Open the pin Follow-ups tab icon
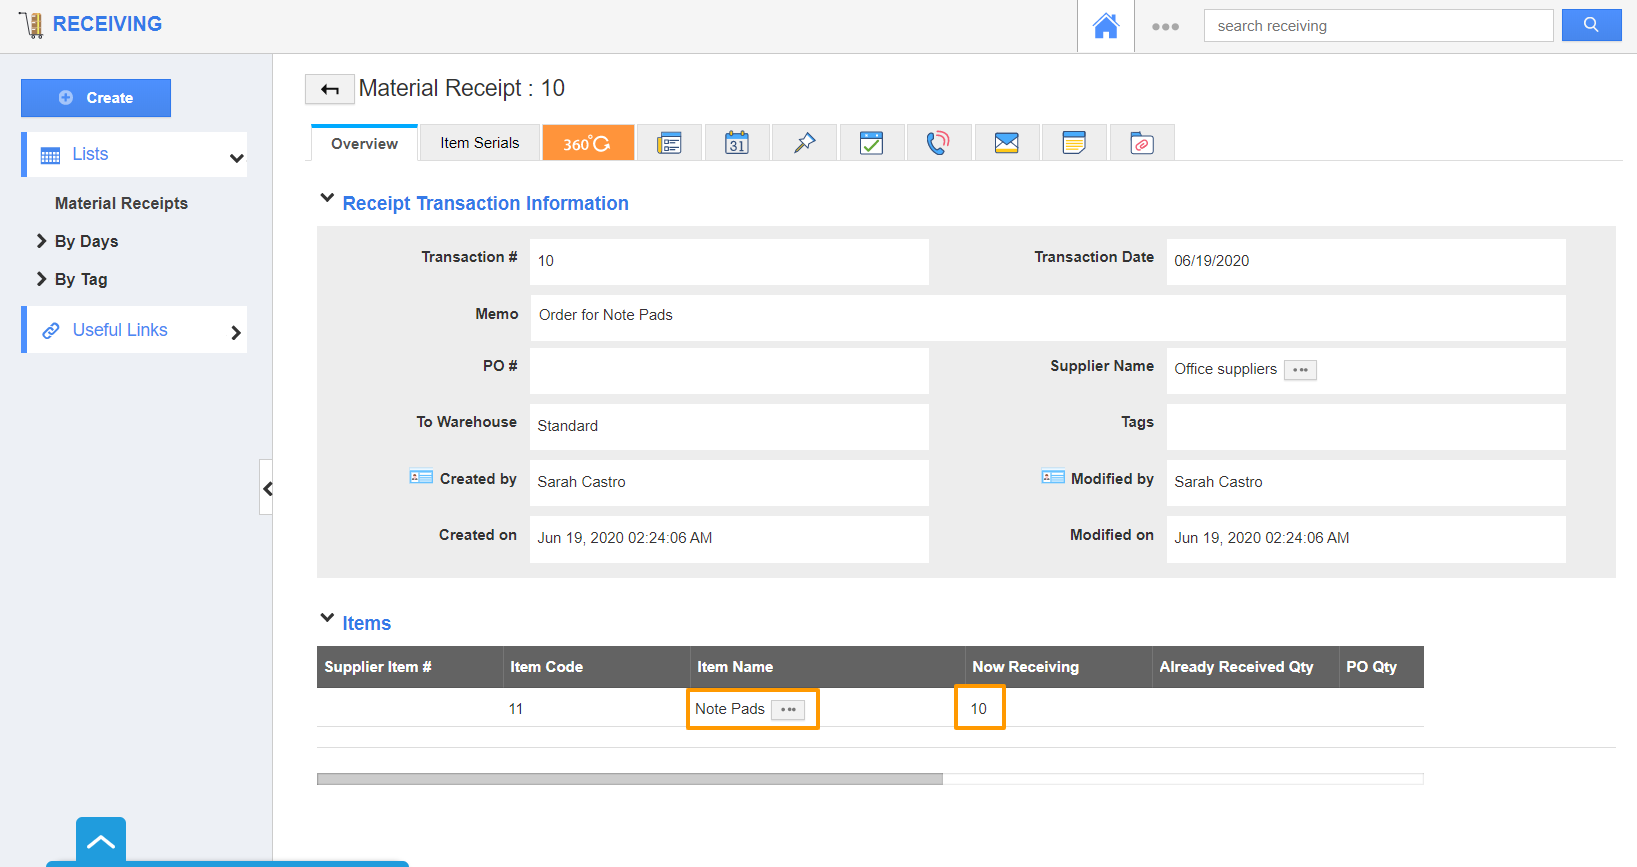This screenshot has width=1637, height=867. click(804, 143)
